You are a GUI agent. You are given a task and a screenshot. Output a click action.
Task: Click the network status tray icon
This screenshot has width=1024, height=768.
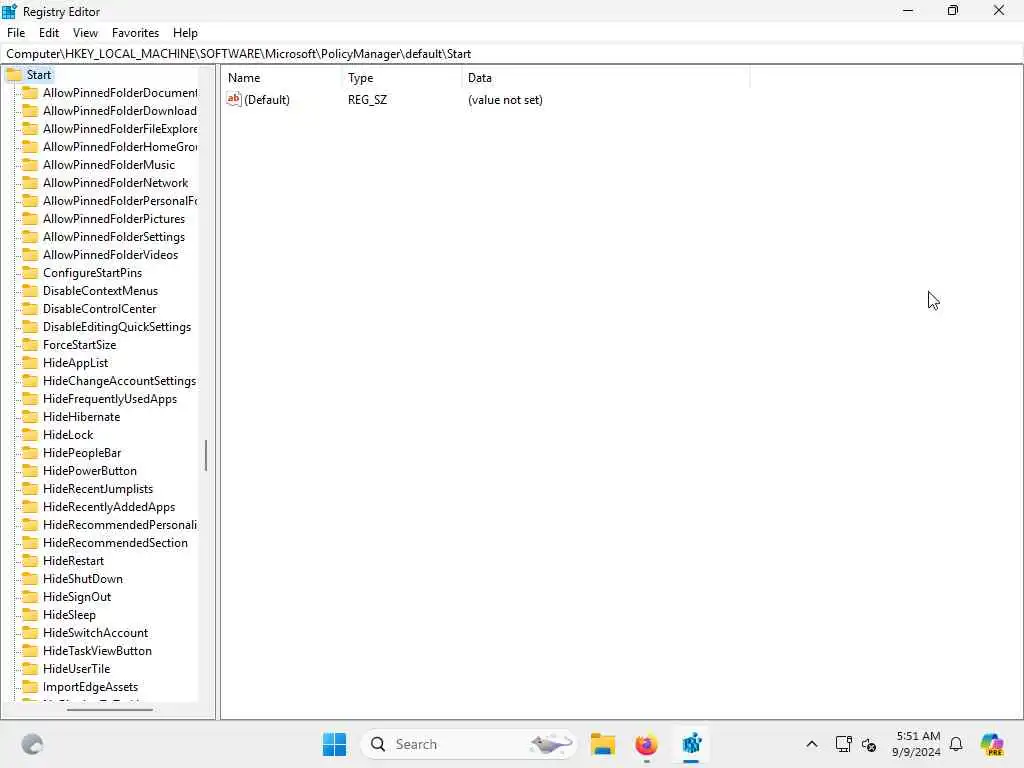click(x=843, y=744)
